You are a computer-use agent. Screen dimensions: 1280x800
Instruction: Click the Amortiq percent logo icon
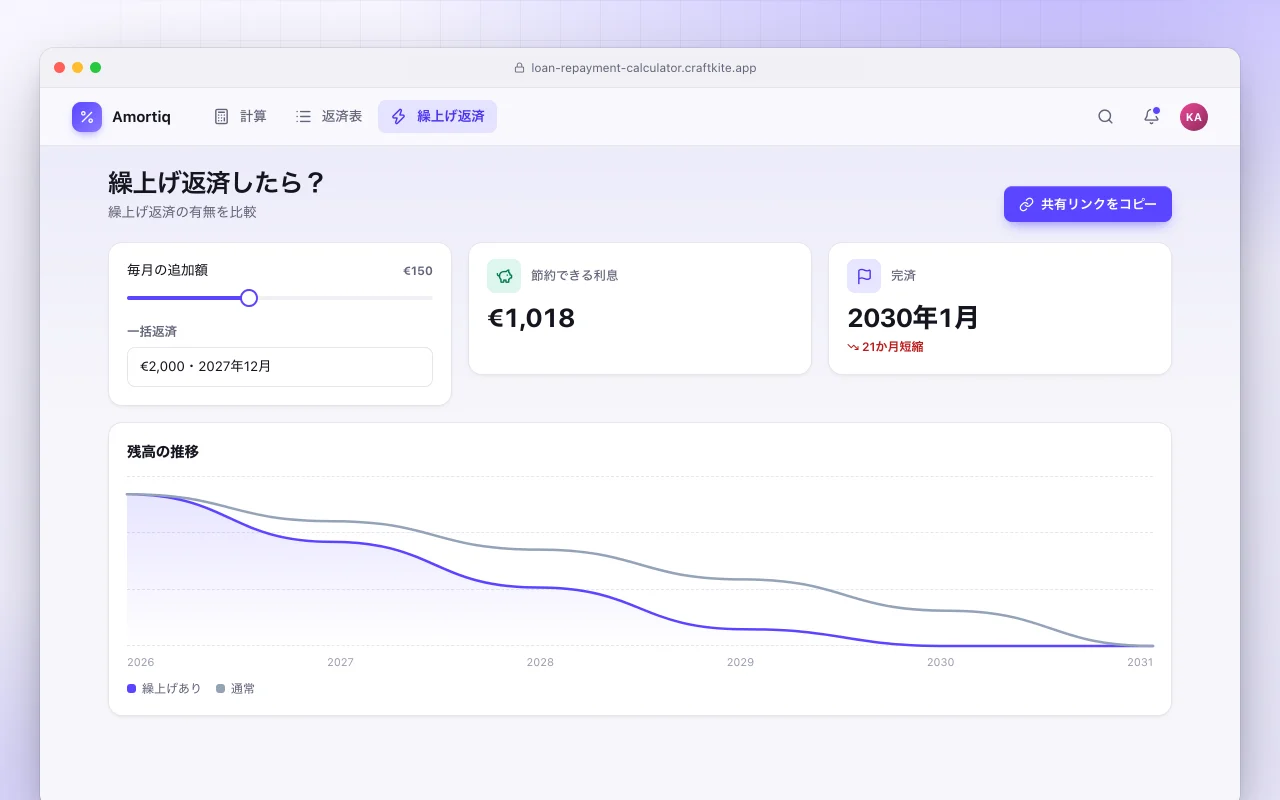click(87, 117)
